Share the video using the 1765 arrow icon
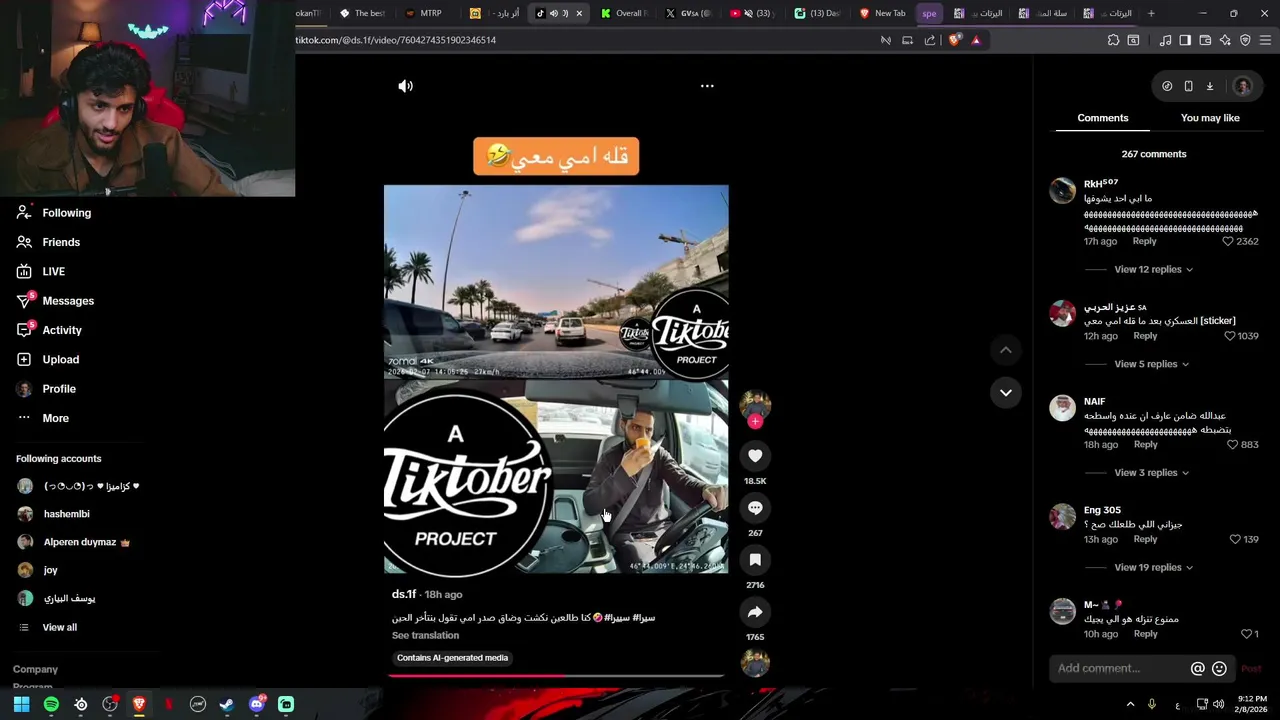 point(755,612)
